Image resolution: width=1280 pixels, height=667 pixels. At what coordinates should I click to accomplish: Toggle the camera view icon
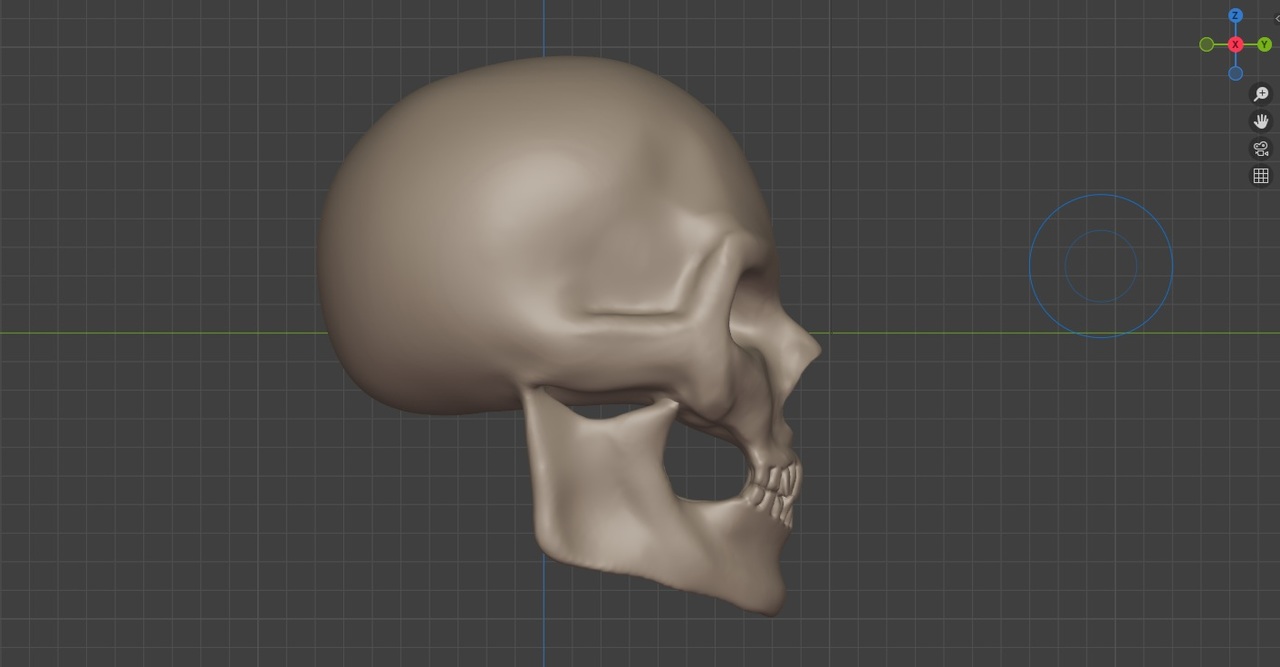coord(1261,149)
